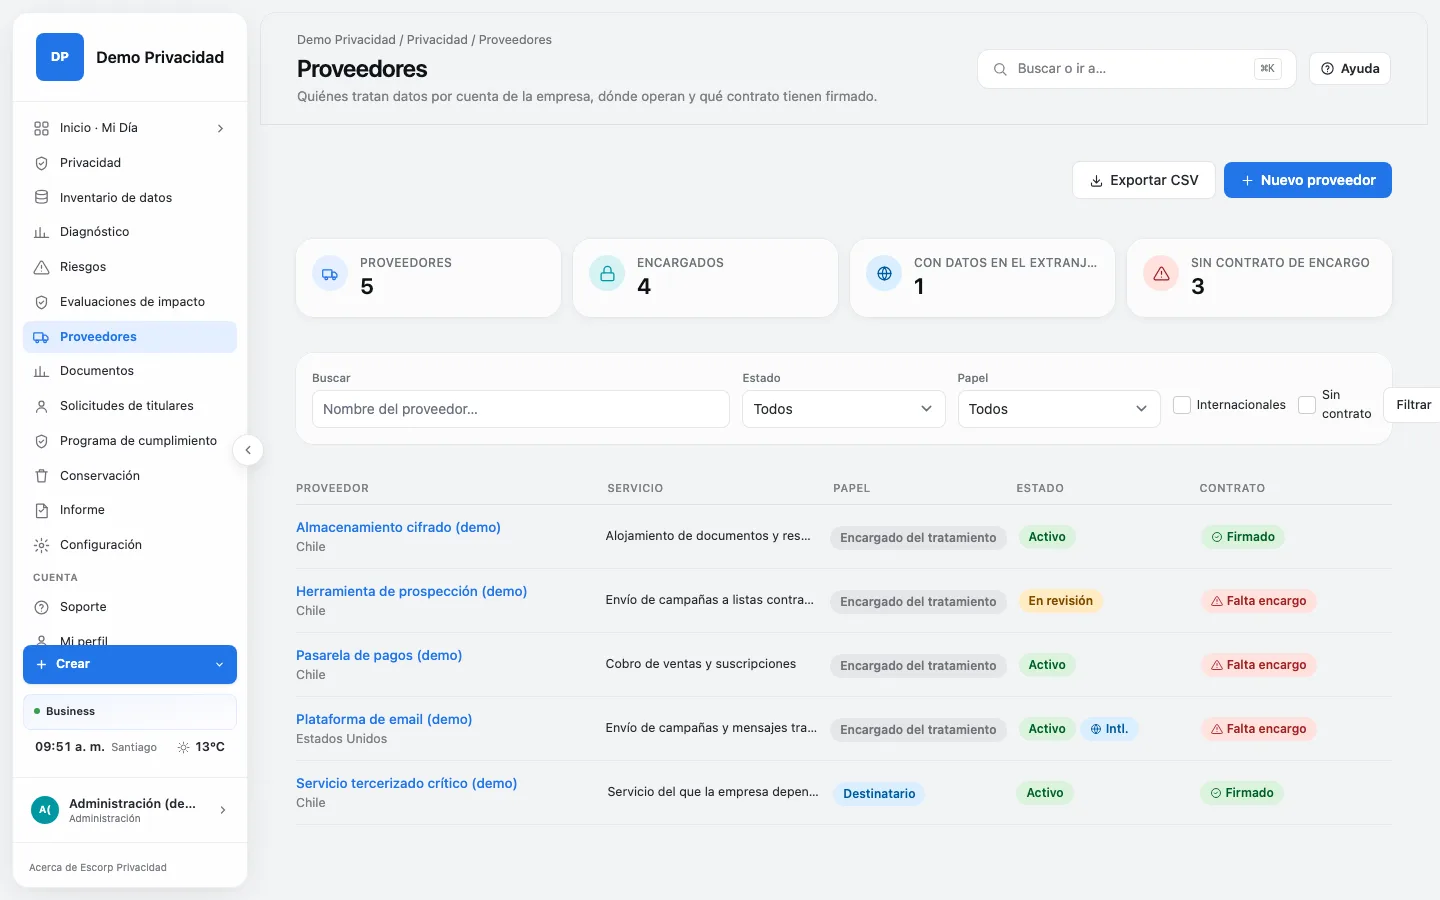This screenshot has width=1440, height=900.
Task: Click the lock icon in Encargados card
Action: pos(607,274)
